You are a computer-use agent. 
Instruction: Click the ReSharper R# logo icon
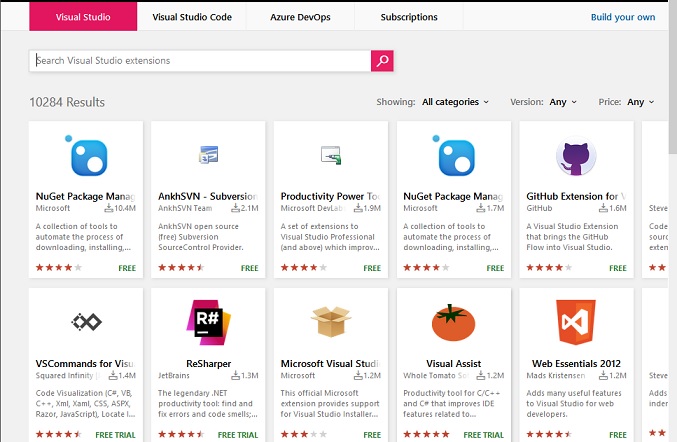209,322
